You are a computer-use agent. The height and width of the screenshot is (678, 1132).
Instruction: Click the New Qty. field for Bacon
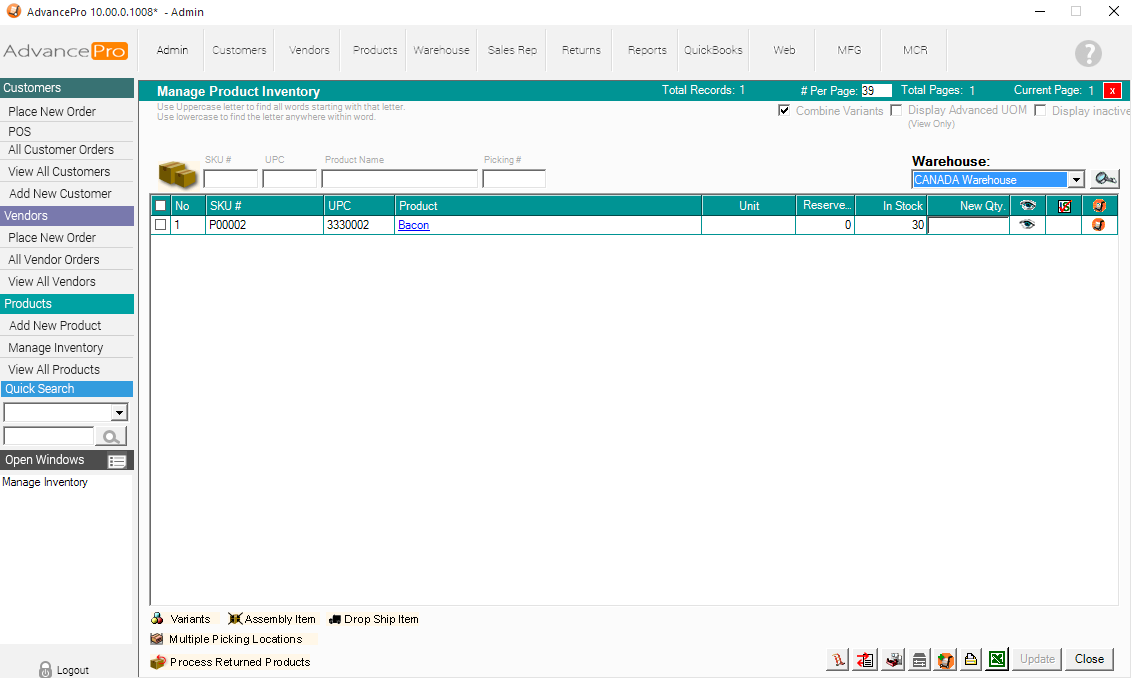968,226
